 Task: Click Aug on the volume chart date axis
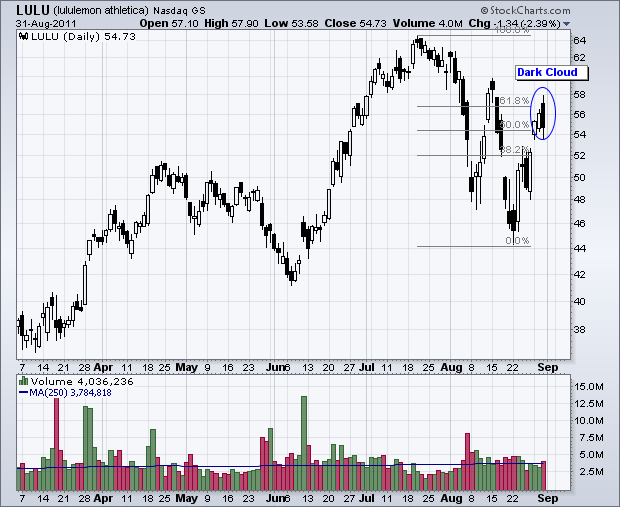pyautogui.click(x=451, y=498)
